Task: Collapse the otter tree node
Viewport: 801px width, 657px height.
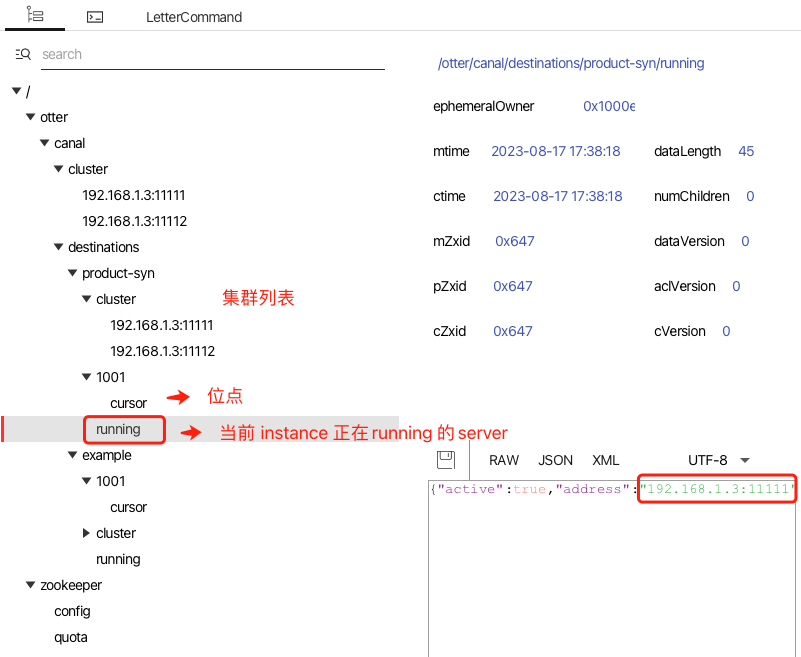Action: pyautogui.click(x=30, y=117)
